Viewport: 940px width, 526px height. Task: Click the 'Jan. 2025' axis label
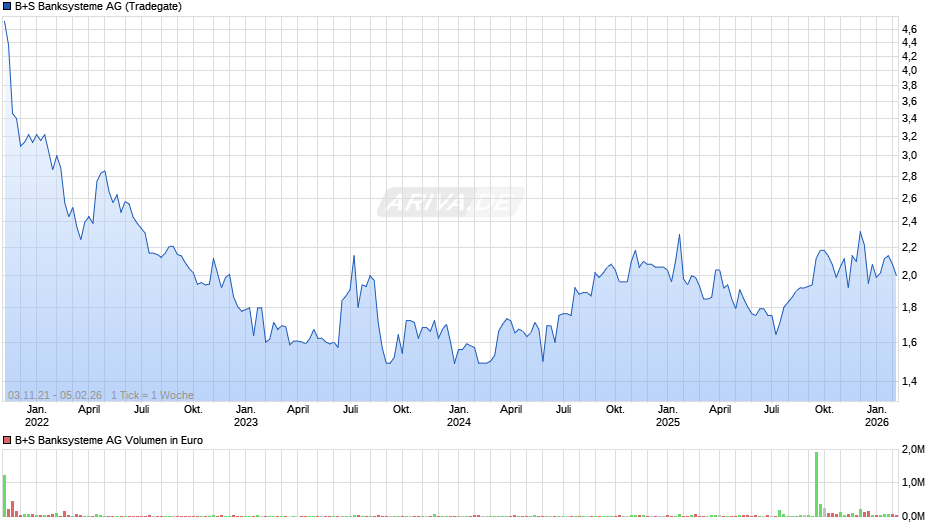668,416
